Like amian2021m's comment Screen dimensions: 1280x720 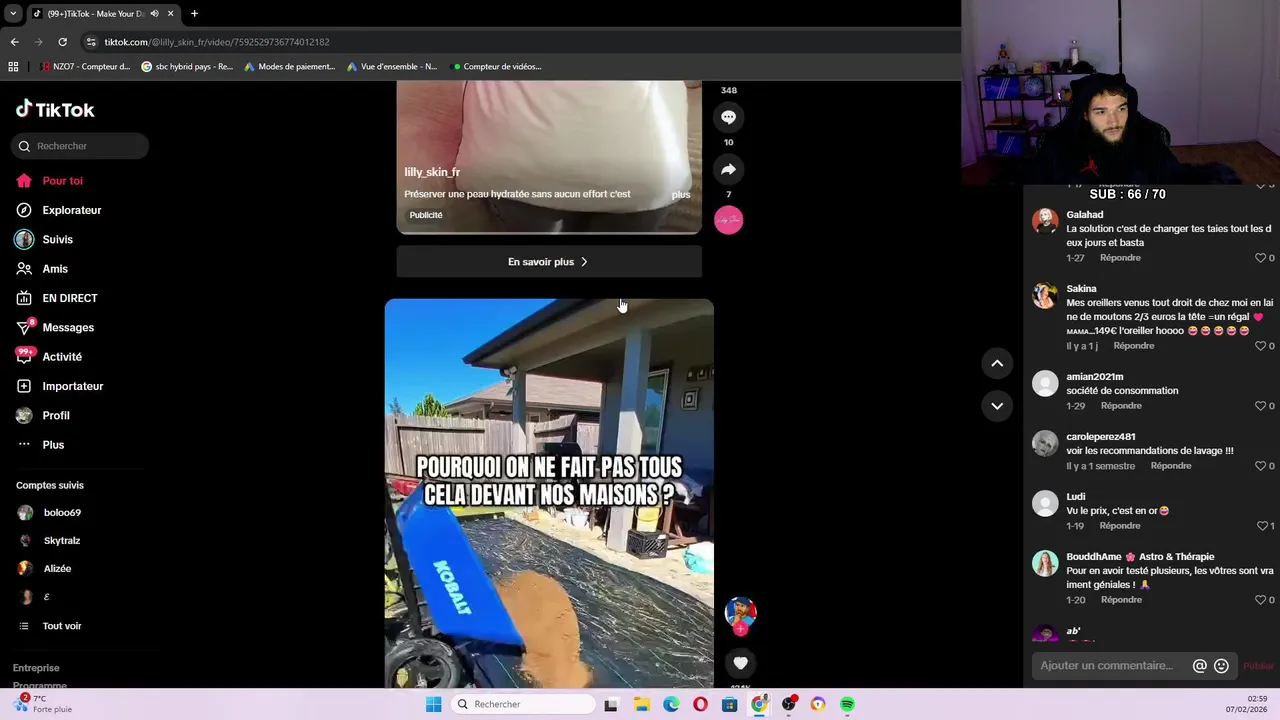coord(1261,406)
